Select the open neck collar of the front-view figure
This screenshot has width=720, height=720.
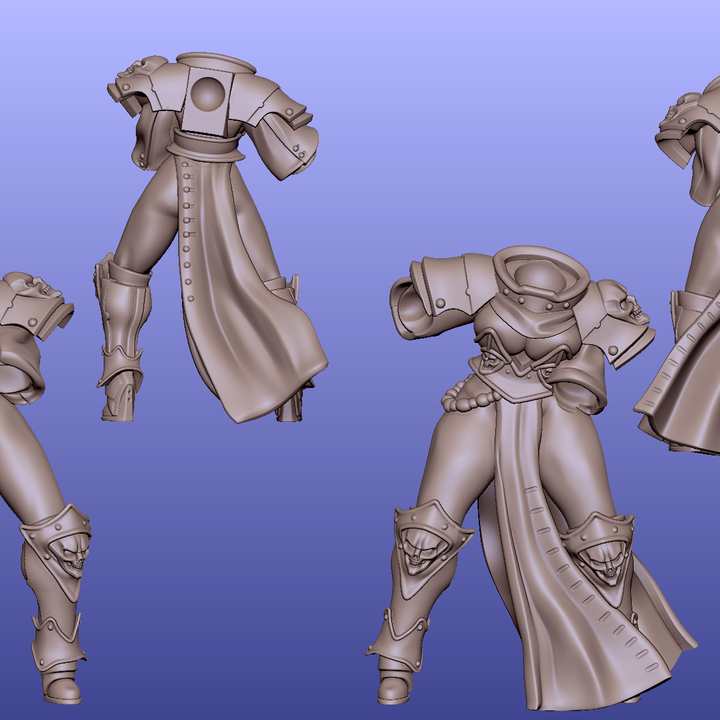point(535,270)
